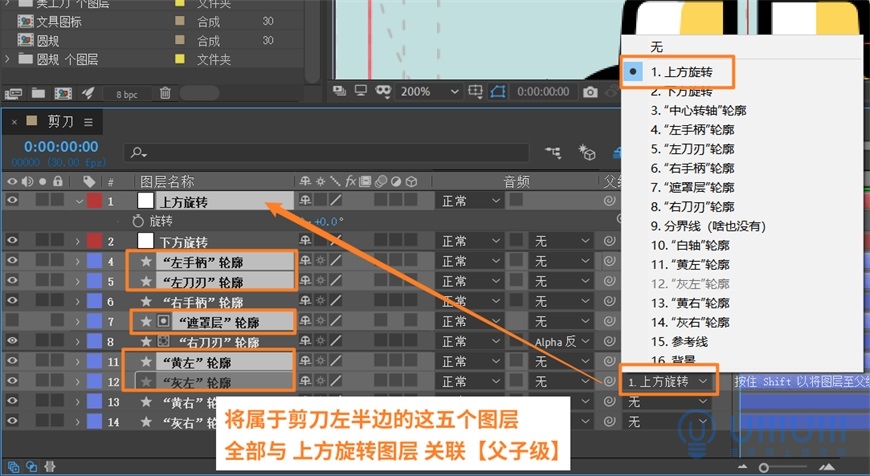Toggle the Draft 3D icon in timeline

pos(586,152)
